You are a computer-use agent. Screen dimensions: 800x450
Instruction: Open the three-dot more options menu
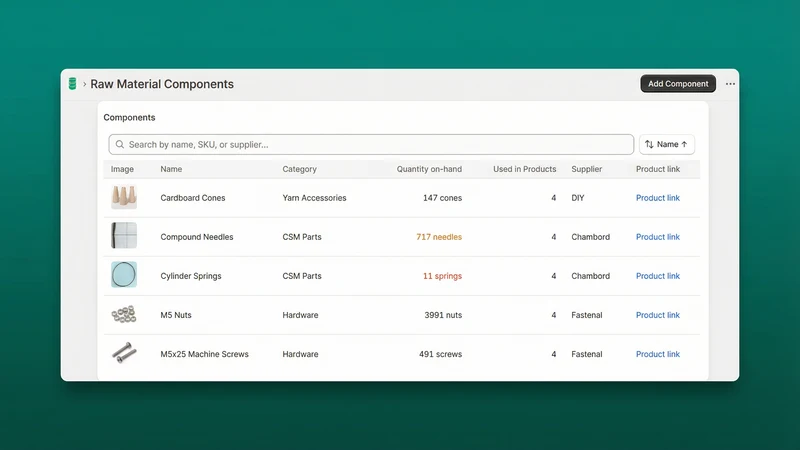coord(730,84)
